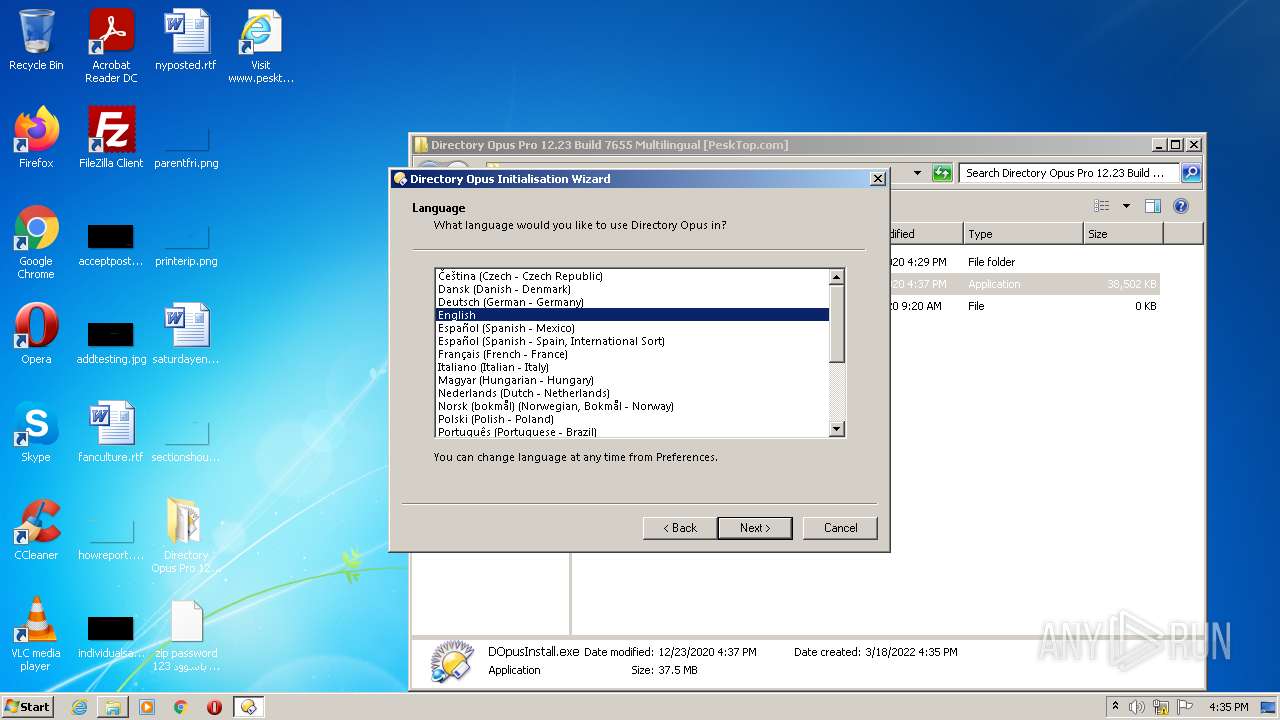Click the Explorer change view icon

(1101, 206)
